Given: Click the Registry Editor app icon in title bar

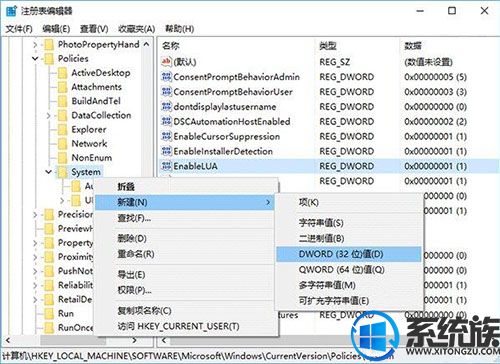Looking at the screenshot, I should tap(11, 11).
